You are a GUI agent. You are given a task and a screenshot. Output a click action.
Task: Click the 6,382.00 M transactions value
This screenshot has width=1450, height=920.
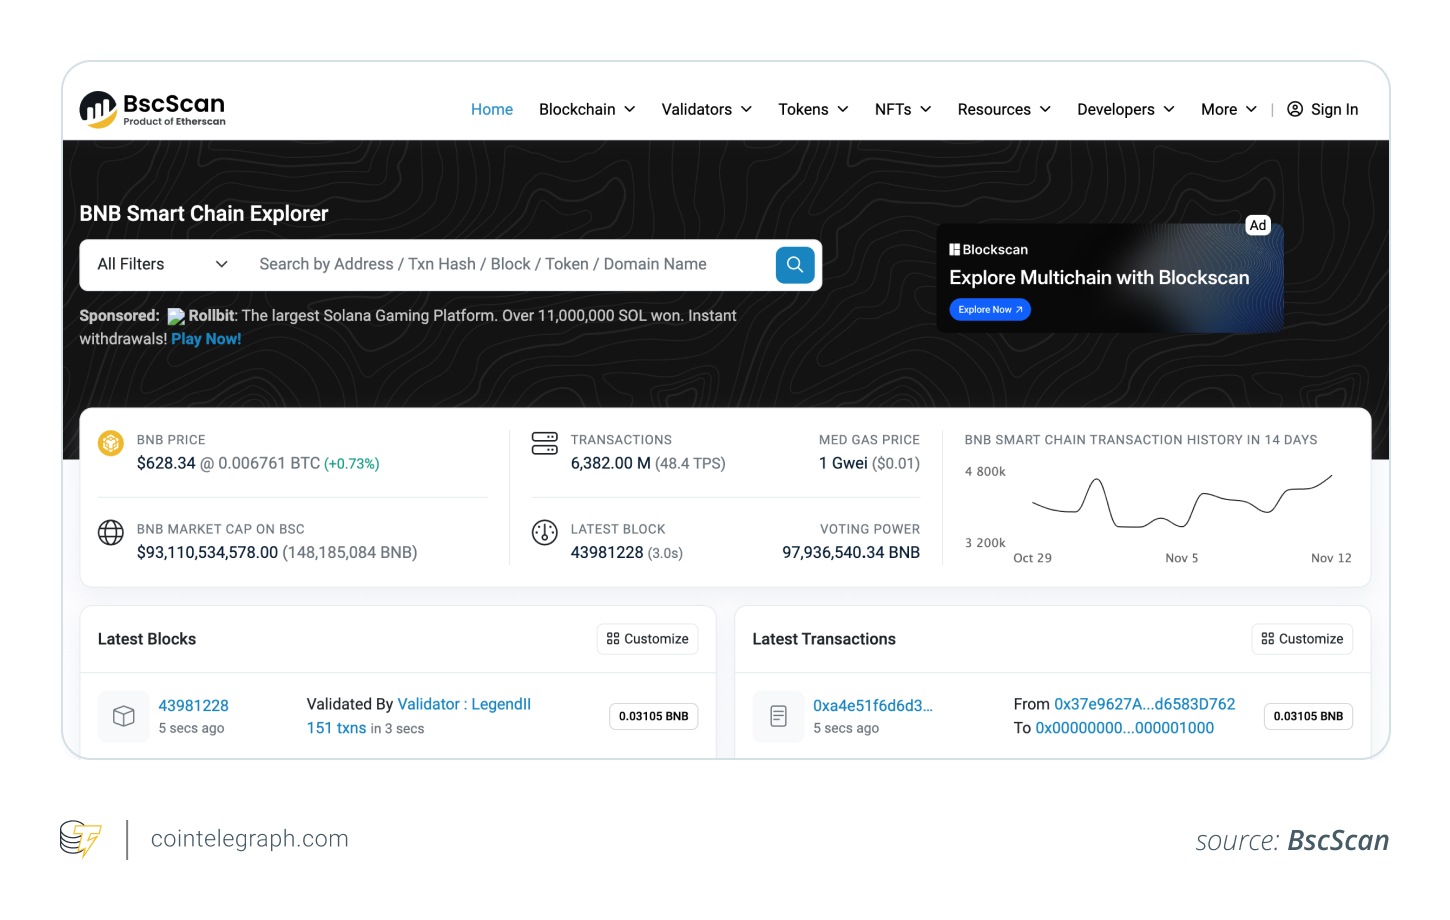pyautogui.click(x=610, y=463)
